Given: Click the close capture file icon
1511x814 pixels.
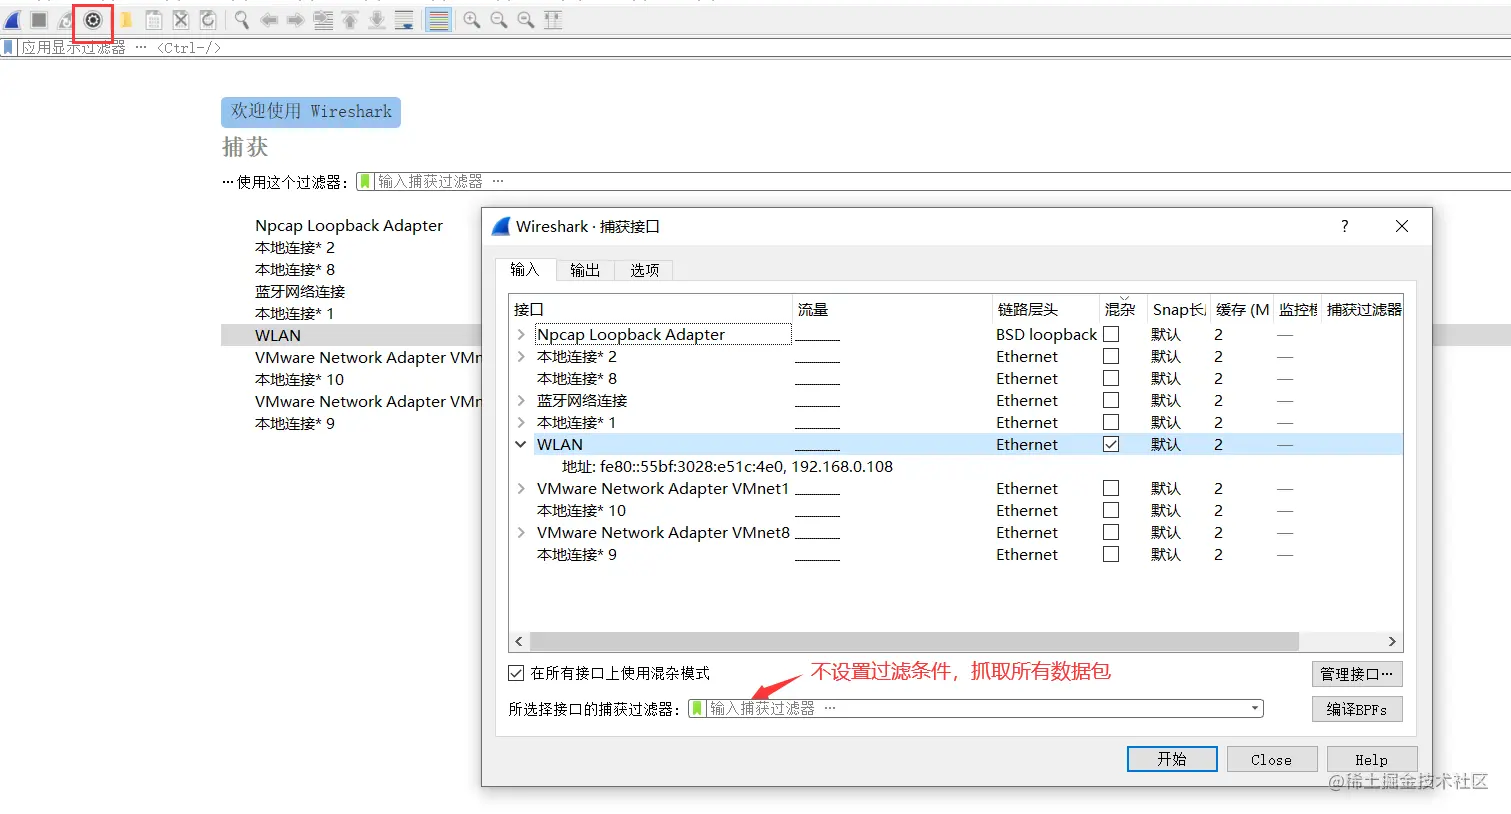Looking at the screenshot, I should (x=181, y=20).
